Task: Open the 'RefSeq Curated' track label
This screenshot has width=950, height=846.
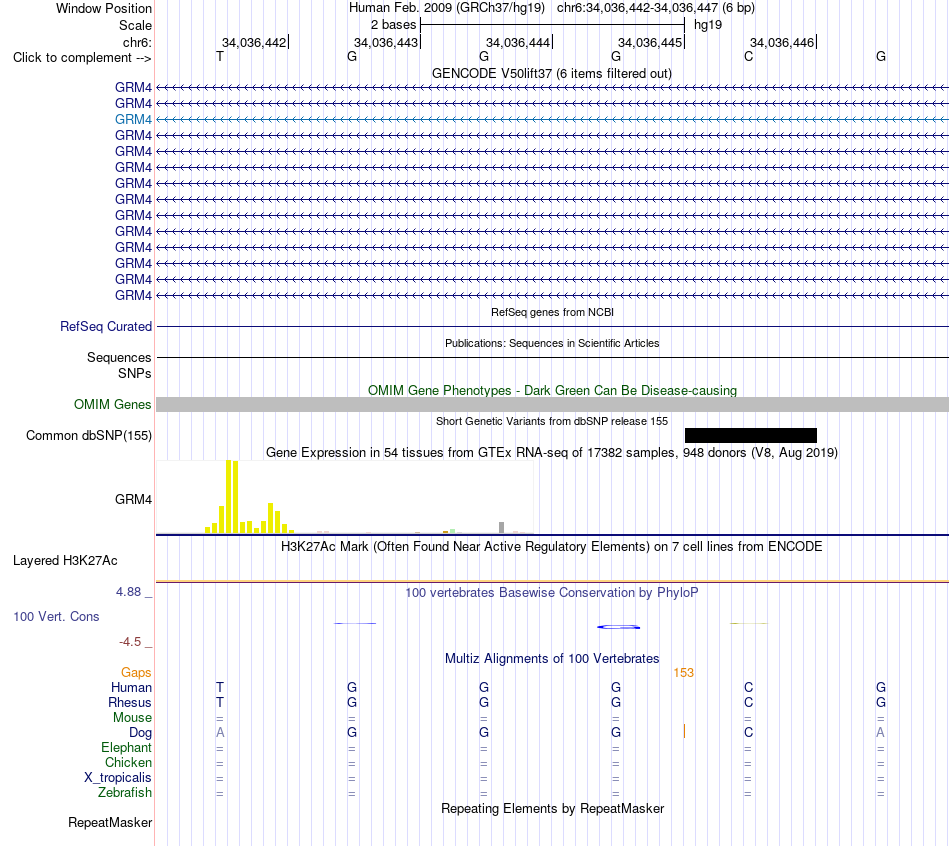Action: [106, 326]
